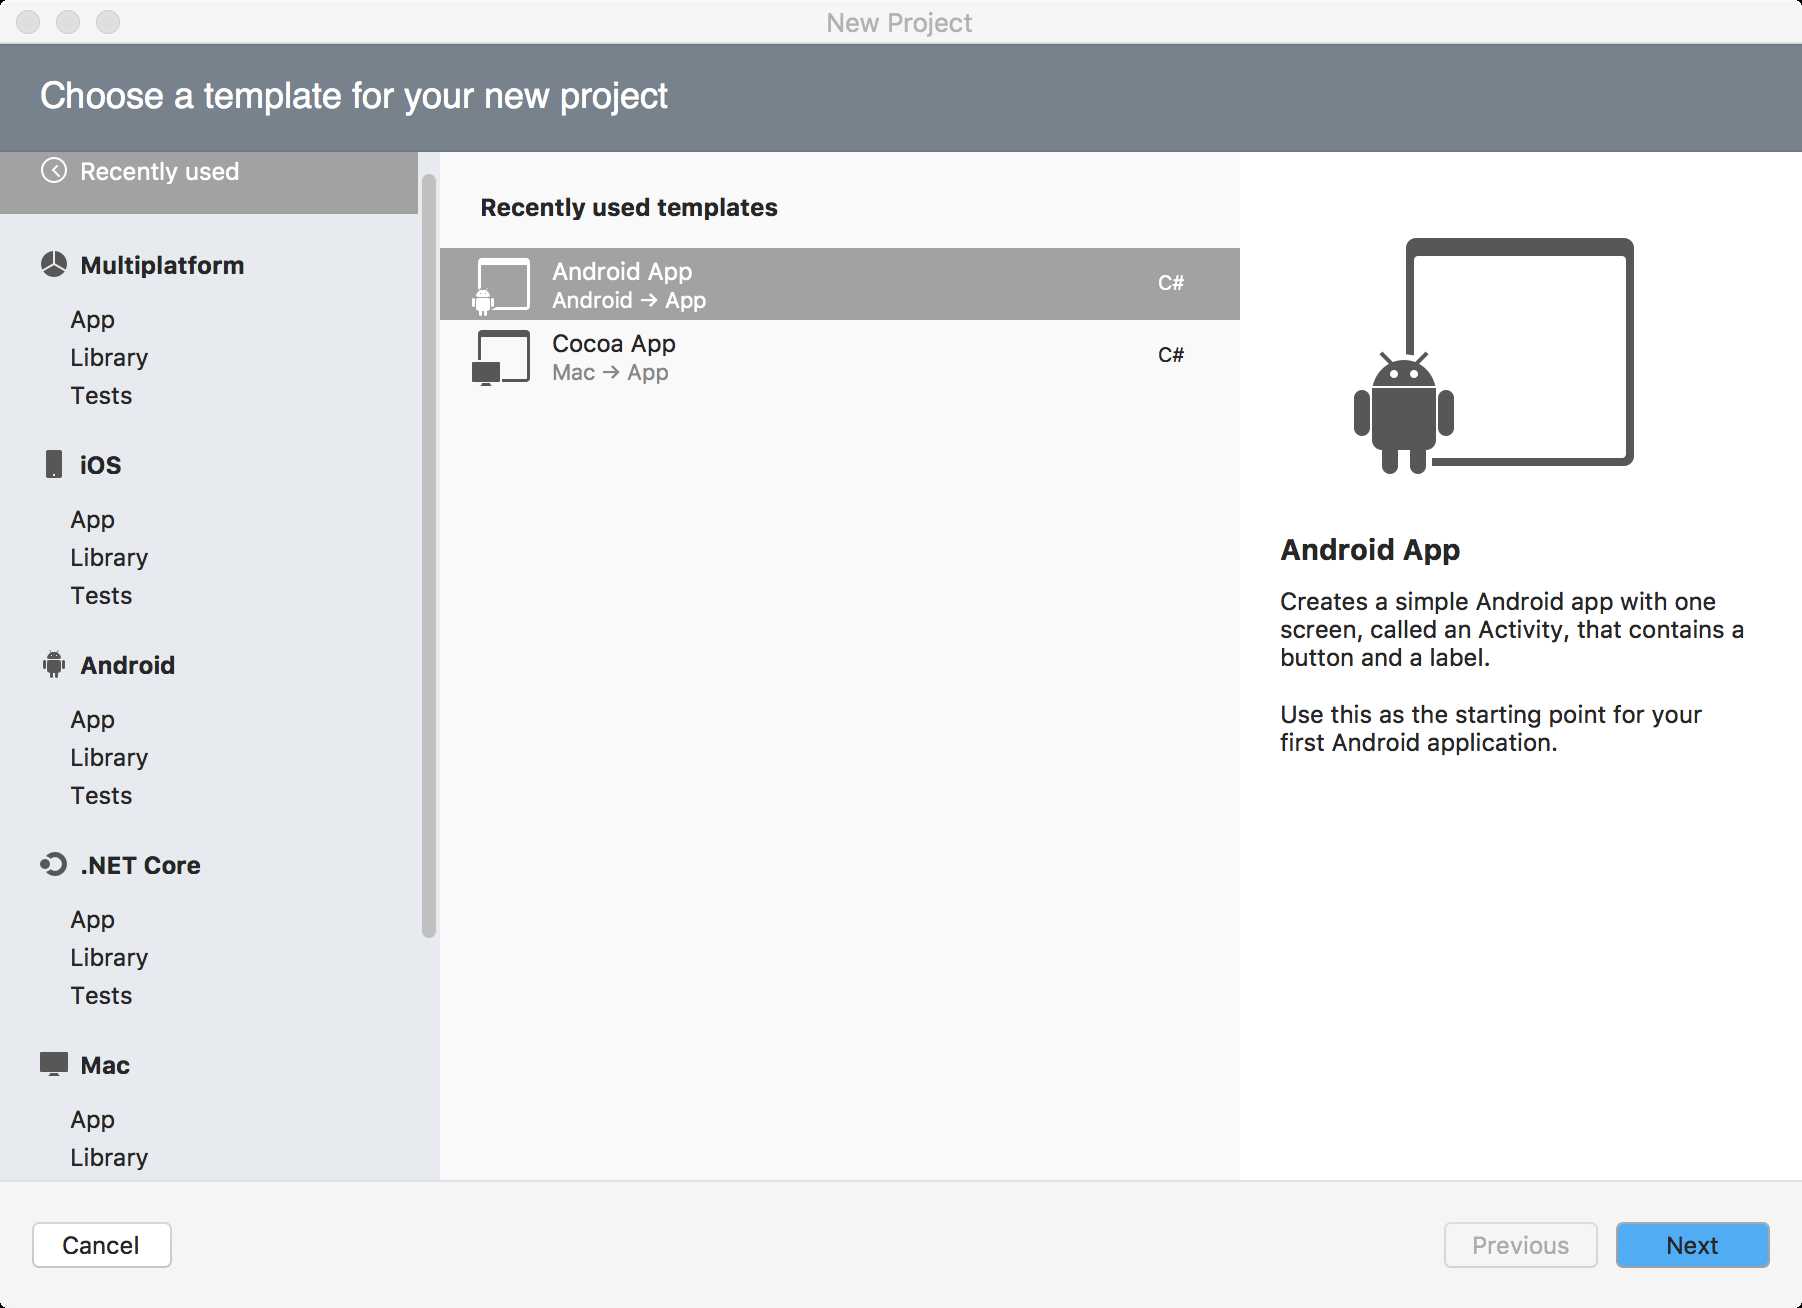The width and height of the screenshot is (1802, 1308).
Task: Open Tests under Multiplatform
Action: tap(101, 396)
